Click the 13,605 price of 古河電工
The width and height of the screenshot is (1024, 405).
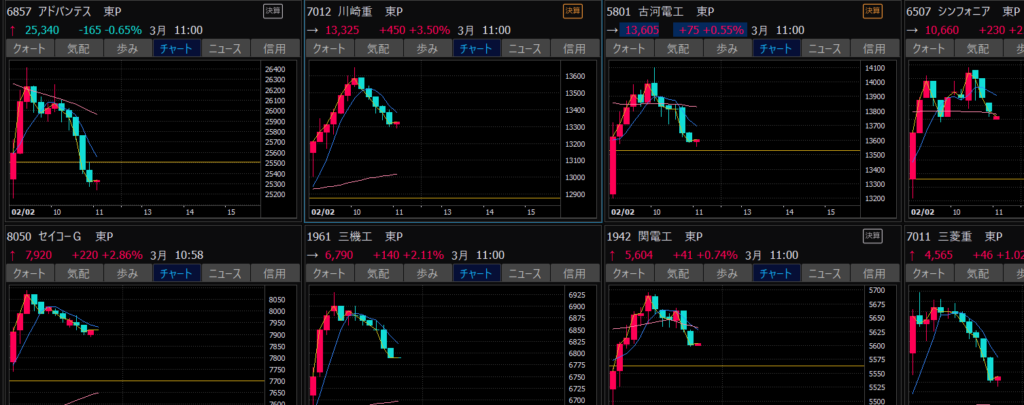642,30
